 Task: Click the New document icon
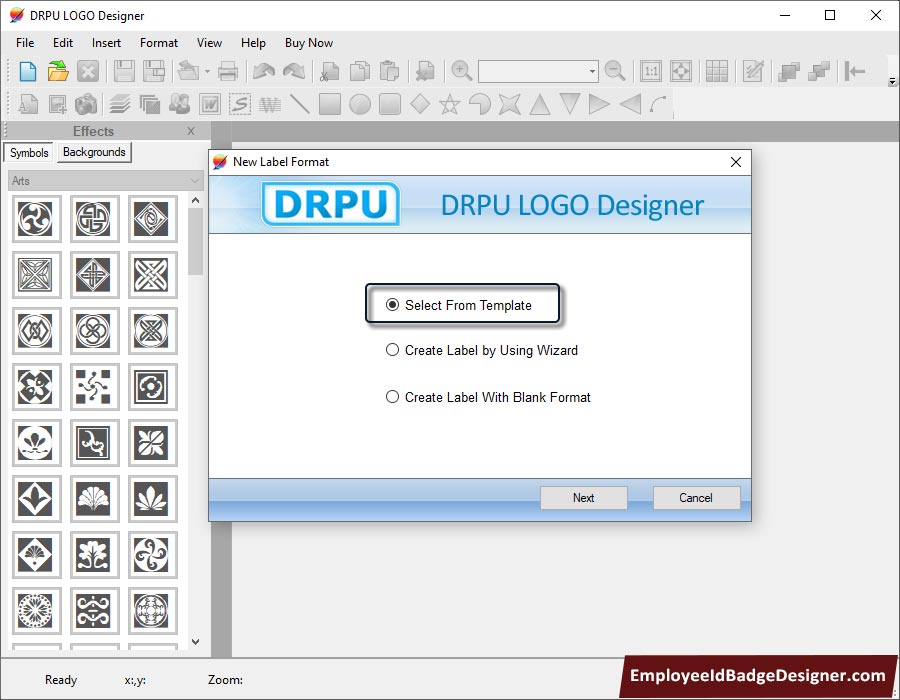click(x=28, y=72)
